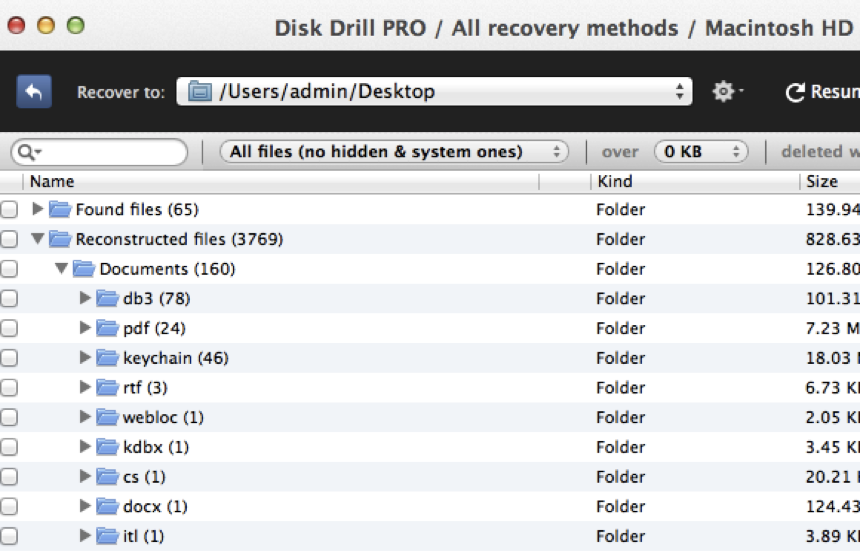Click the blue back arrow button

click(x=34, y=92)
